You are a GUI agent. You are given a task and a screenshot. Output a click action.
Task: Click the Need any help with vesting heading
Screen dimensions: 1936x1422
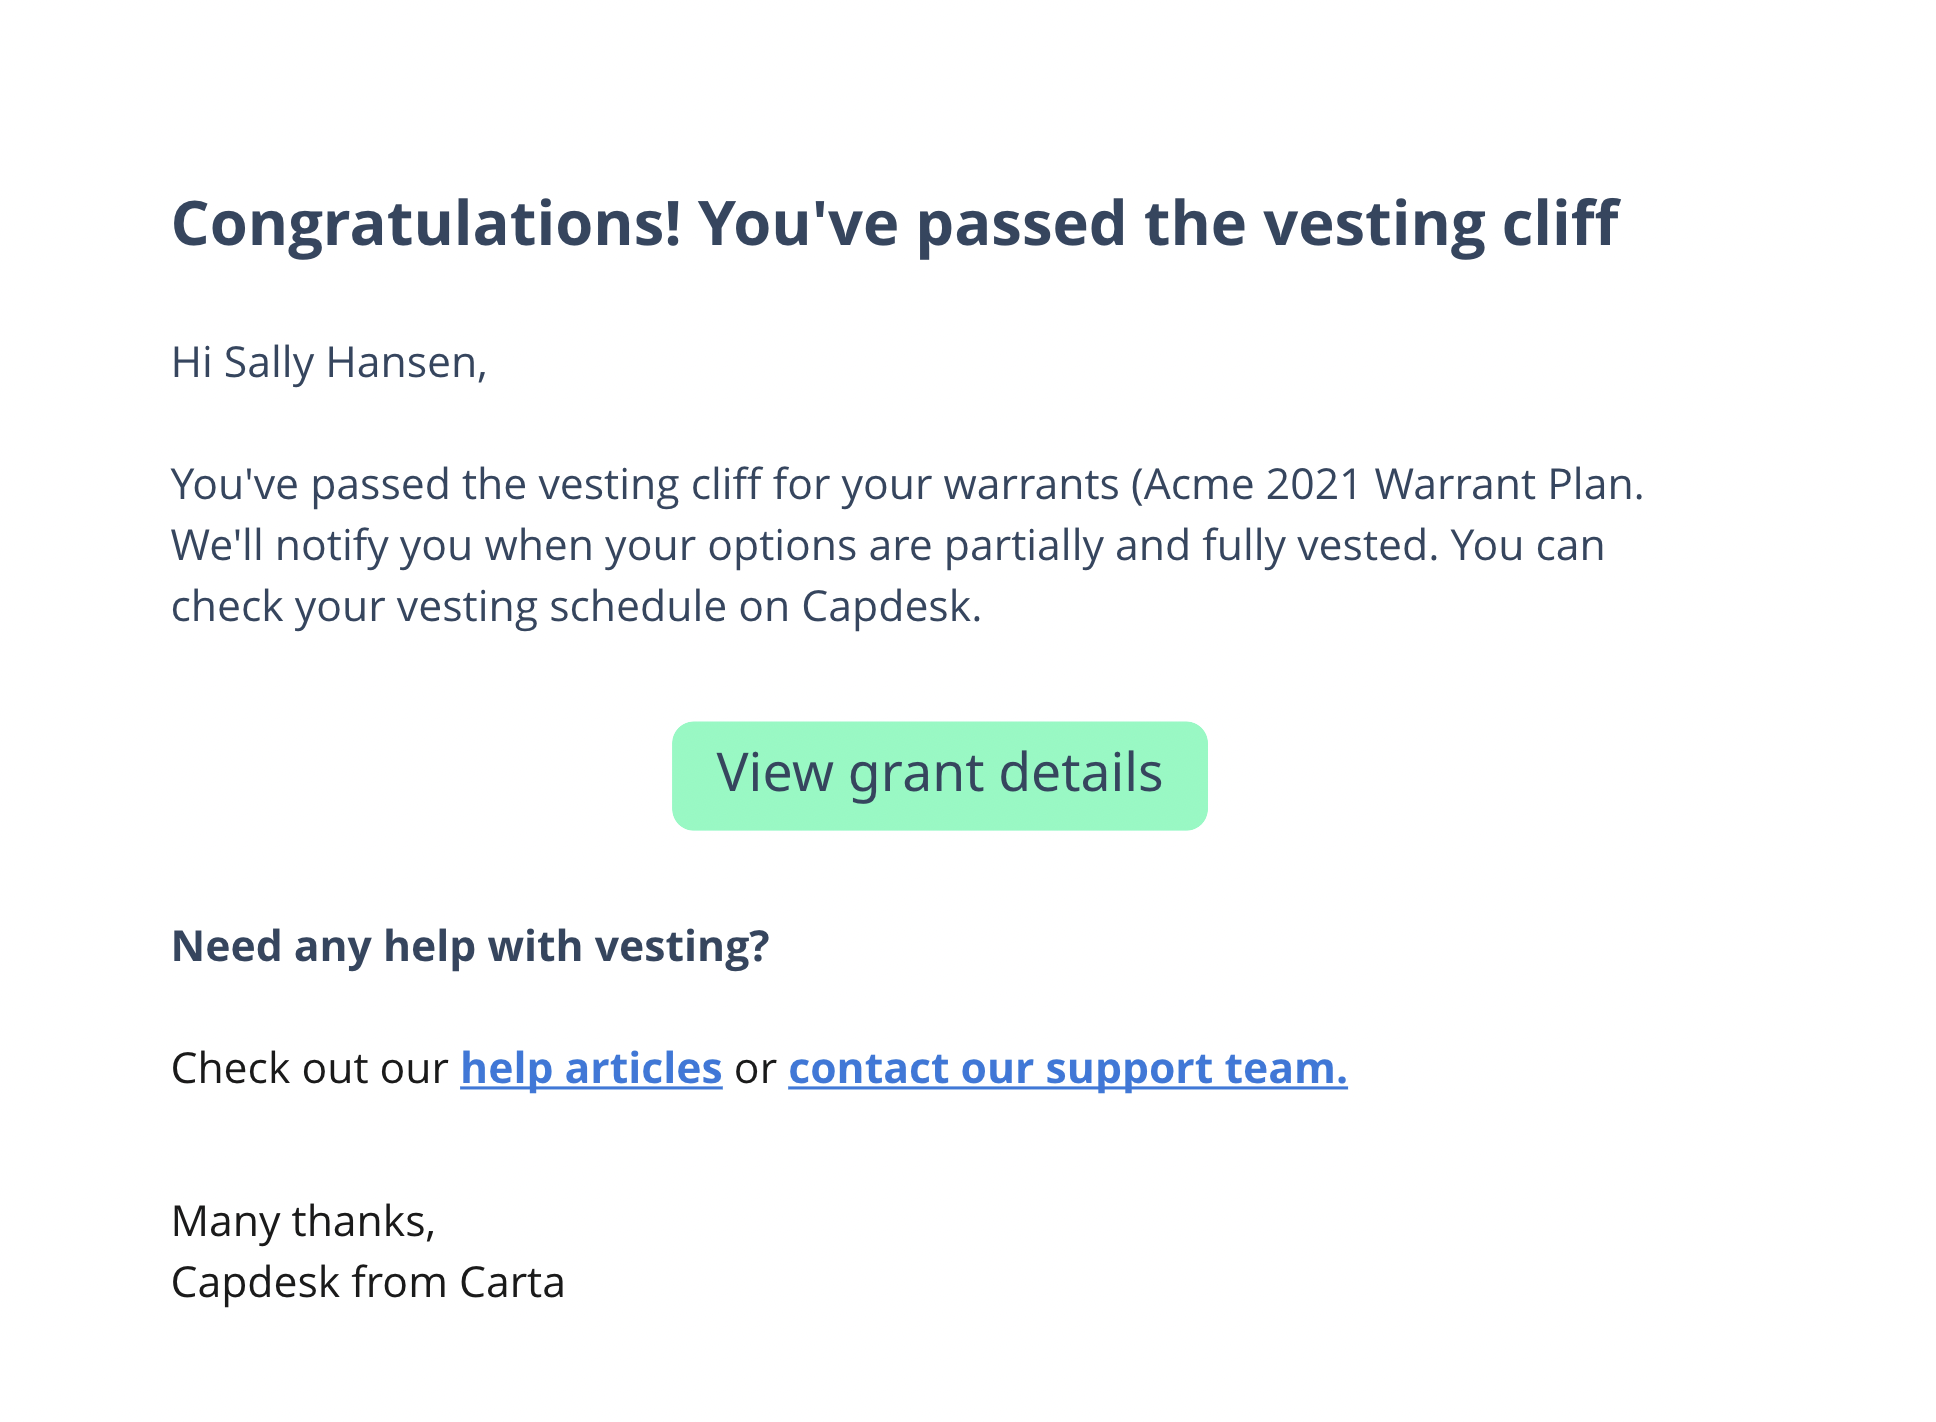tap(470, 946)
